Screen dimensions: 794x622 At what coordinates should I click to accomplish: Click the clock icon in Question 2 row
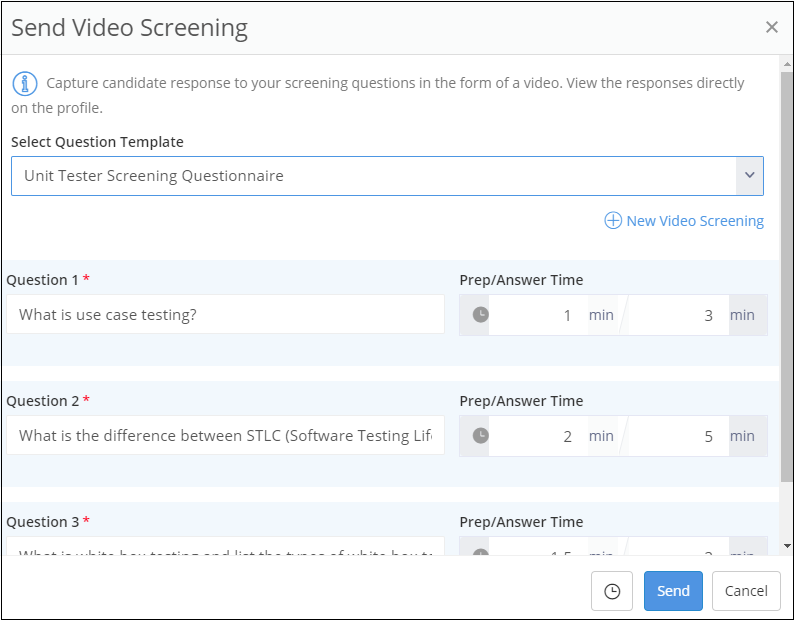click(480, 436)
